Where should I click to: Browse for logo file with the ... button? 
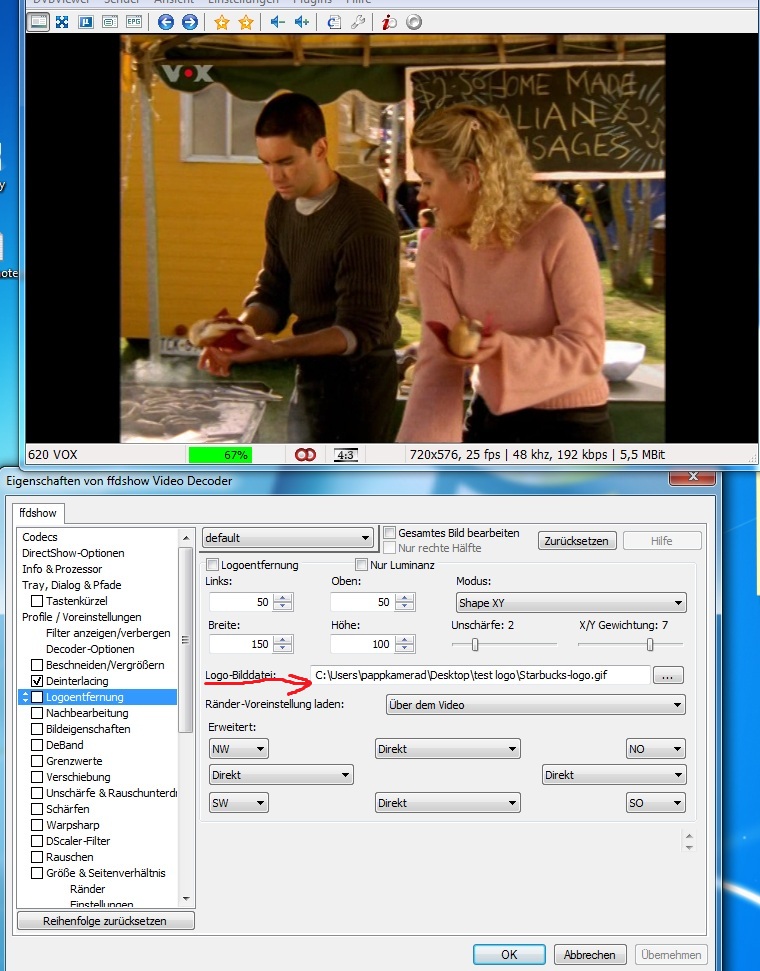[668, 676]
